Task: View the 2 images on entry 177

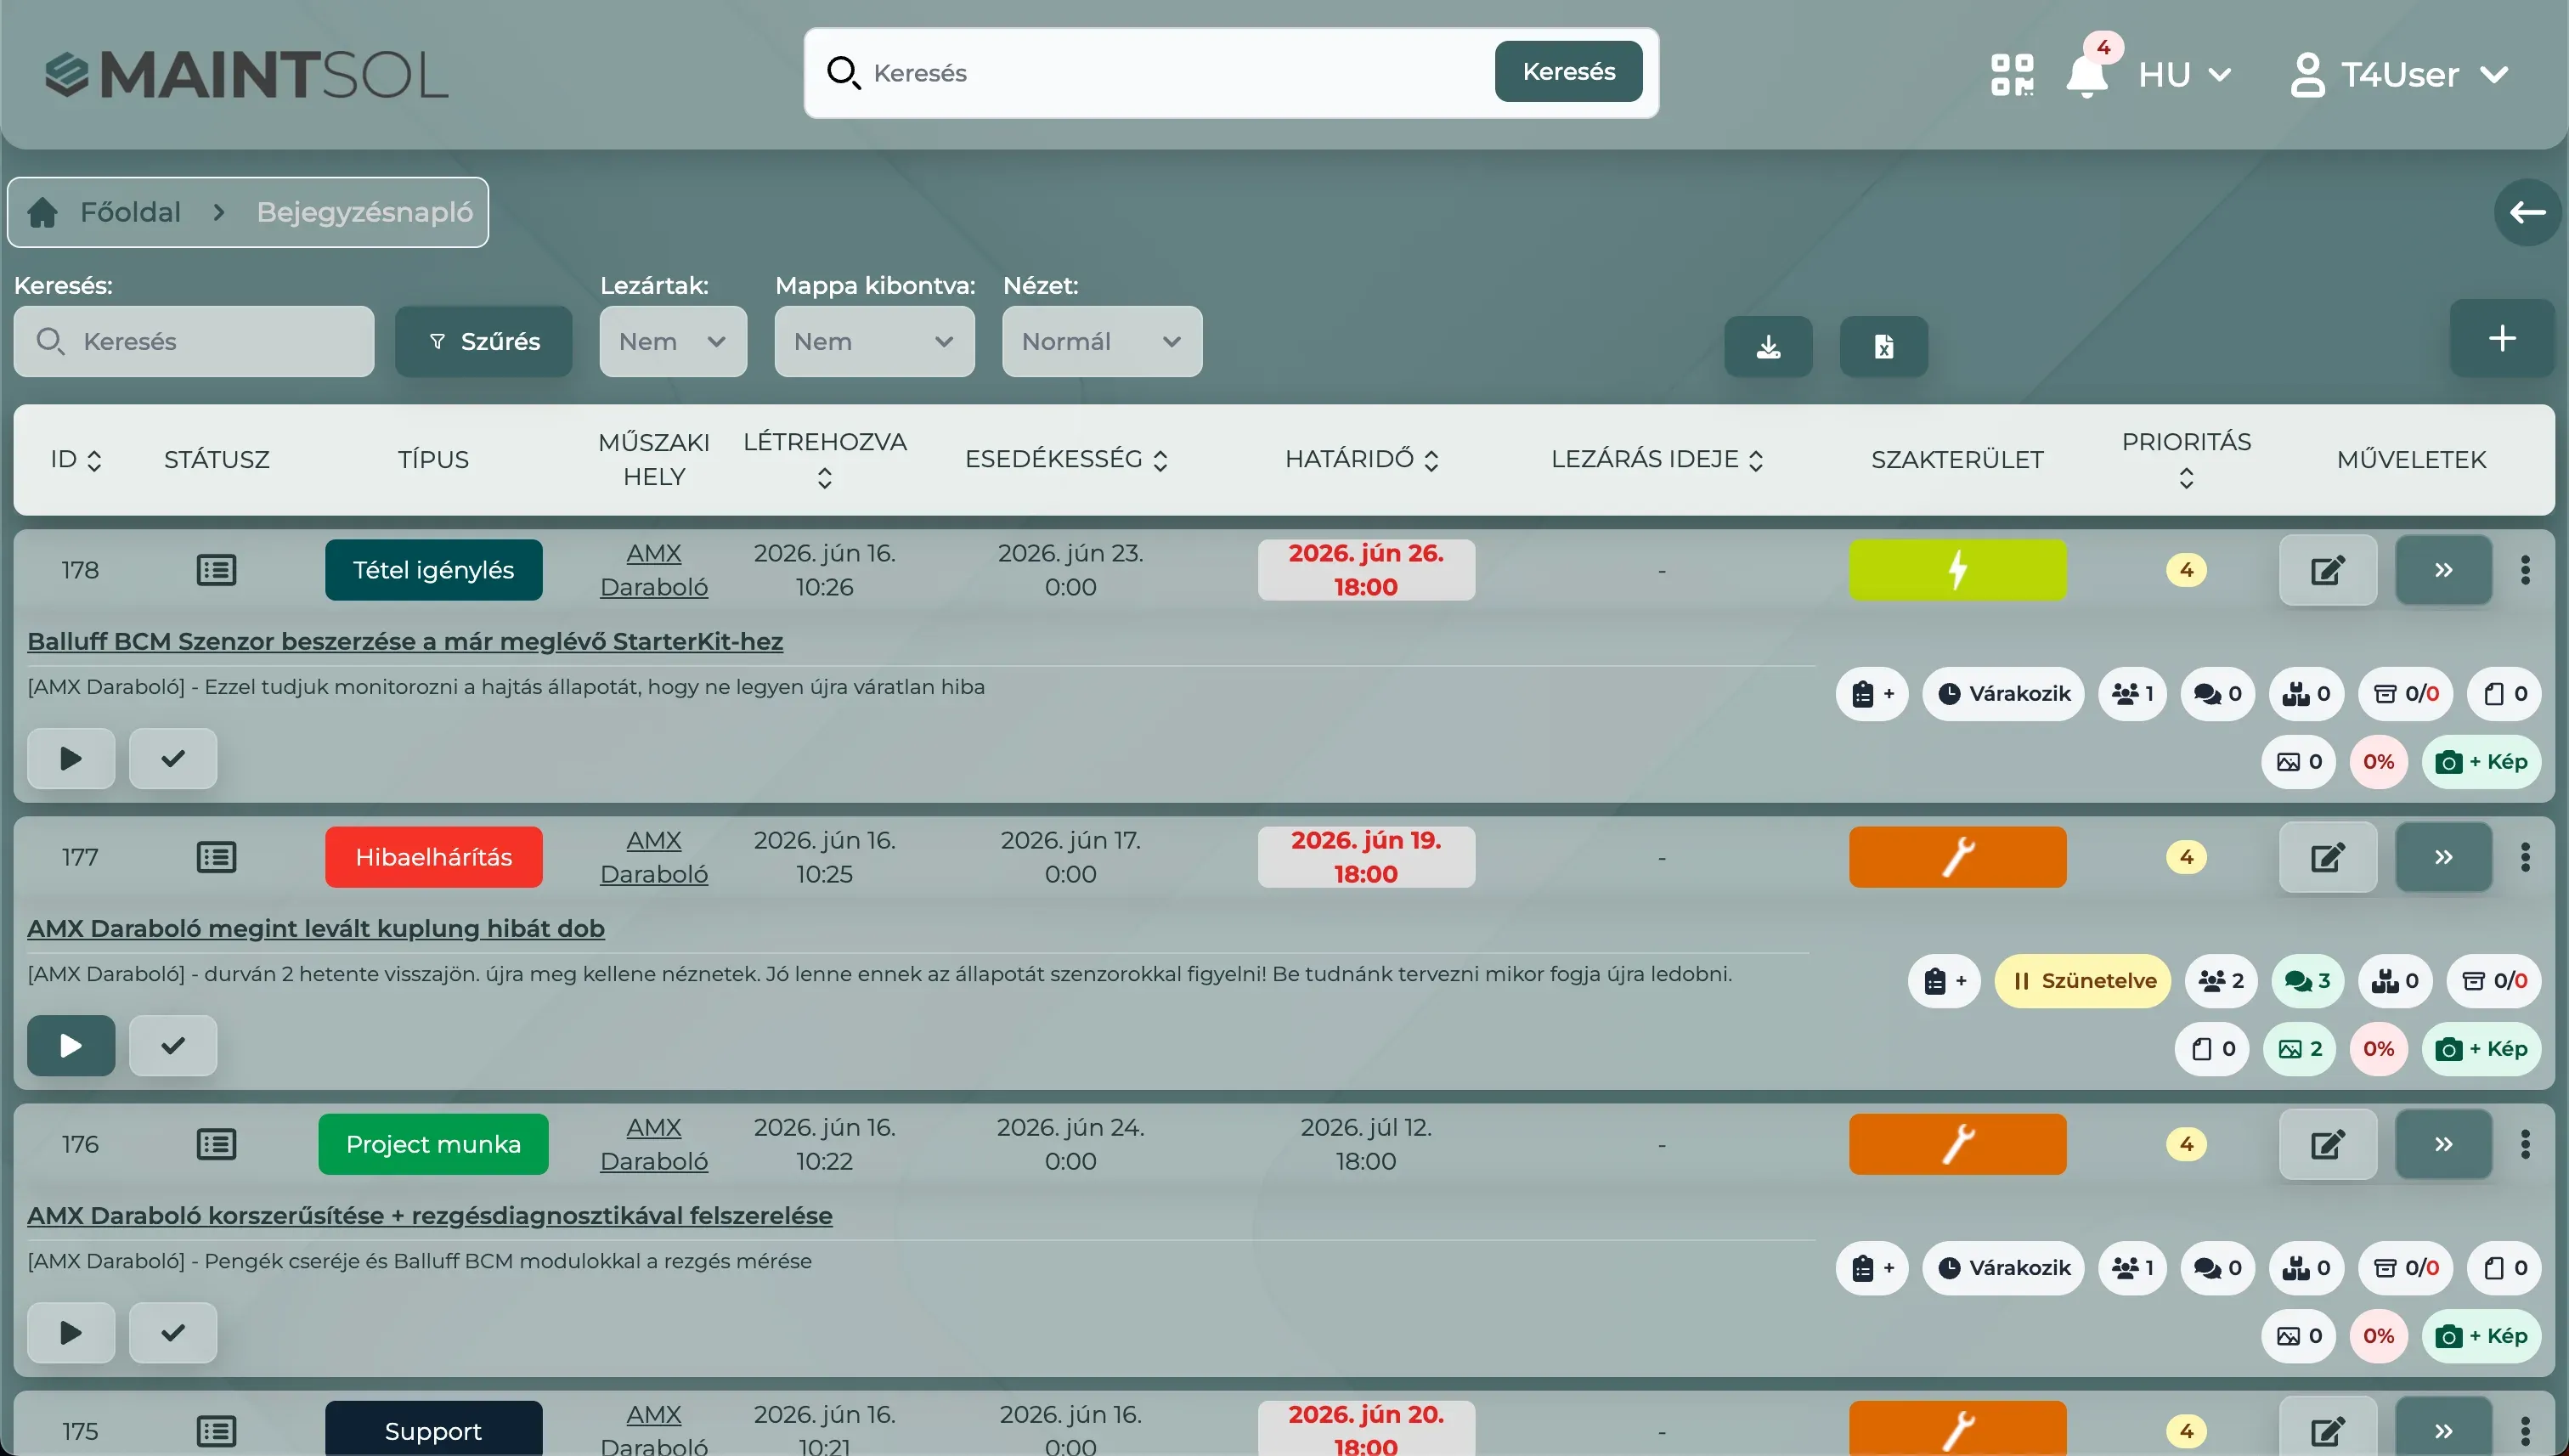Action: coord(2299,1049)
